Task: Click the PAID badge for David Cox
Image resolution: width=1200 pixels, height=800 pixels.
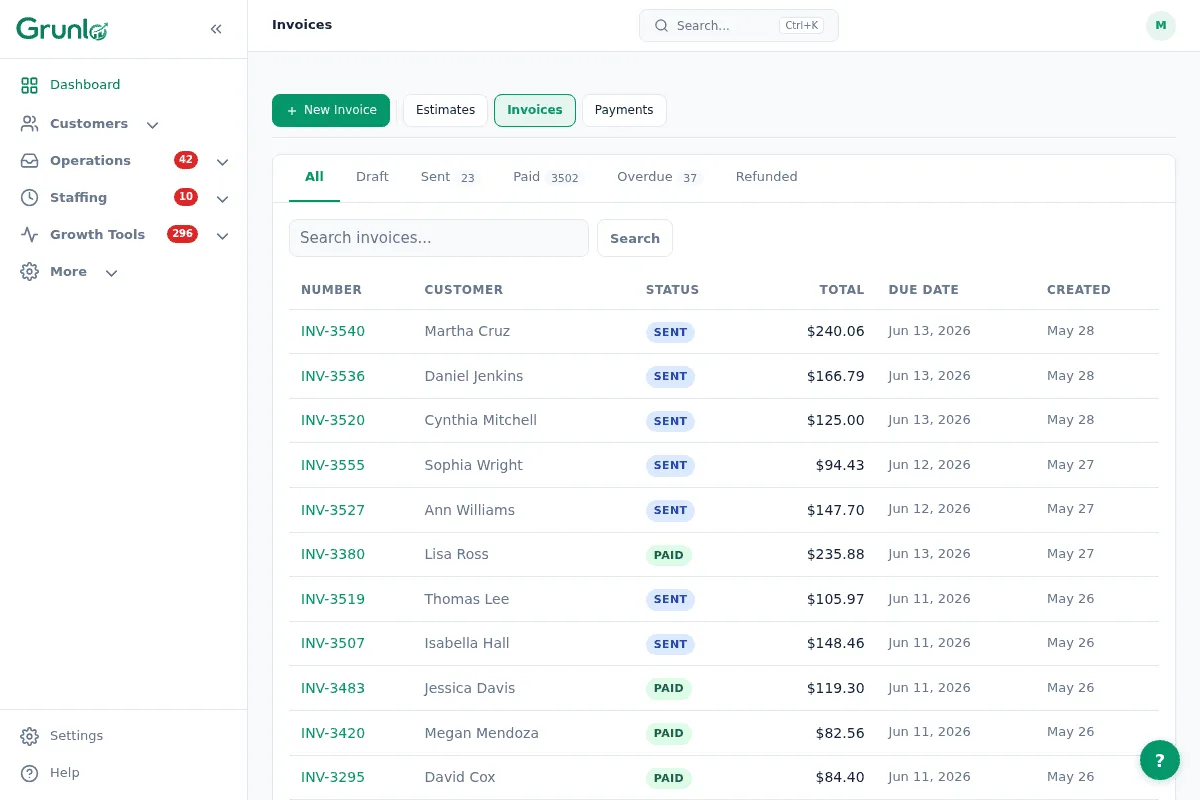Action: pyautogui.click(x=669, y=778)
